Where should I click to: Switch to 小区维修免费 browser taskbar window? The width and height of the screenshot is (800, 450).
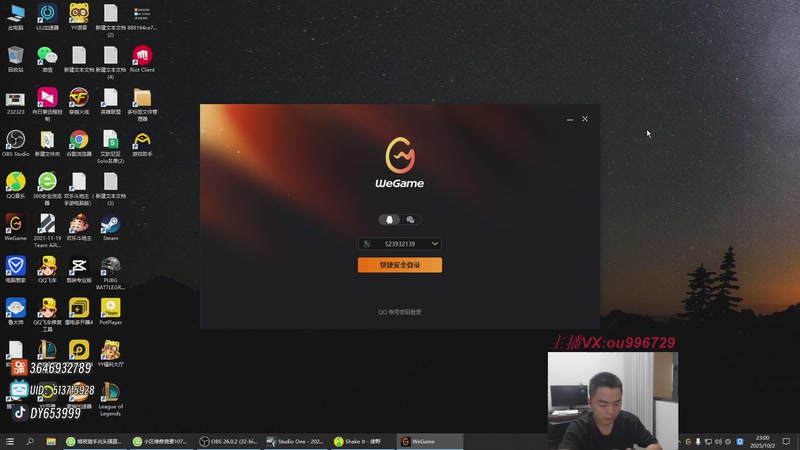coord(162,441)
